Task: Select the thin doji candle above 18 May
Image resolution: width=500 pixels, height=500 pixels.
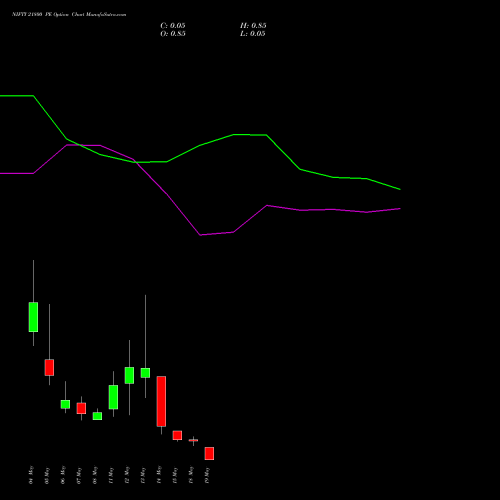Action: point(193,440)
